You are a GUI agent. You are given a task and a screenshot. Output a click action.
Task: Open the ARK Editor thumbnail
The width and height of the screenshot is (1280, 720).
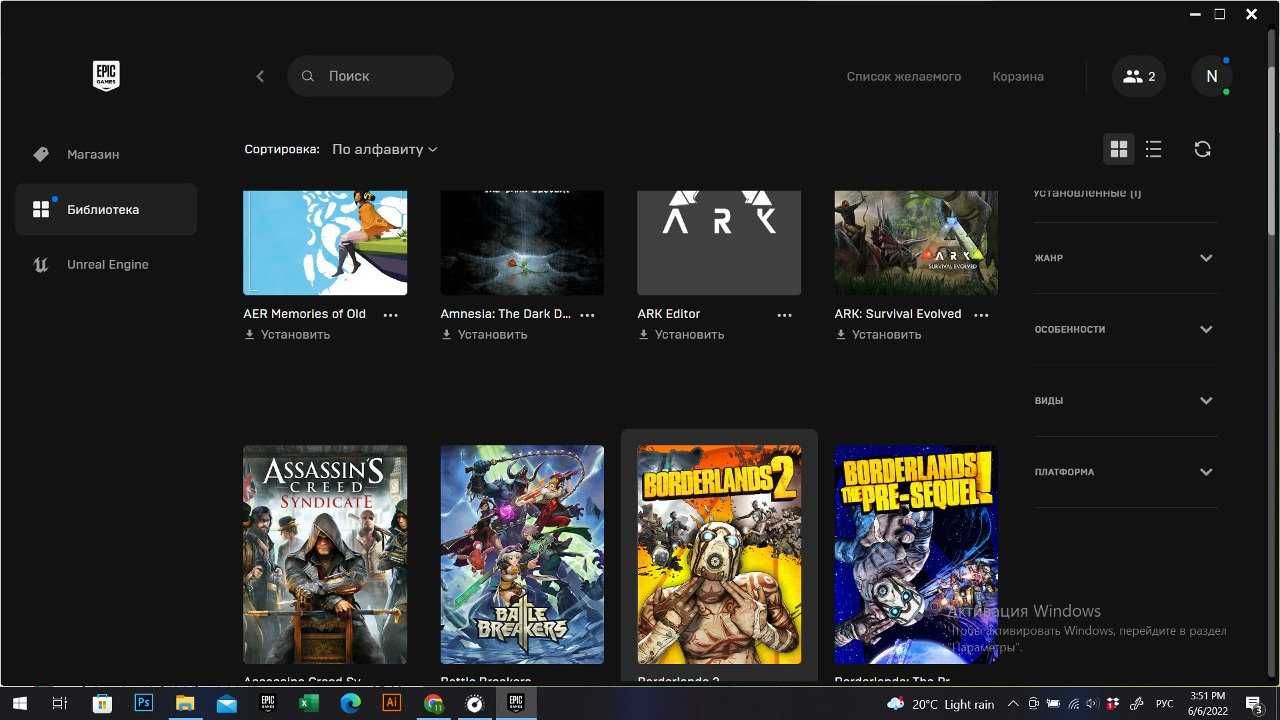coord(719,243)
